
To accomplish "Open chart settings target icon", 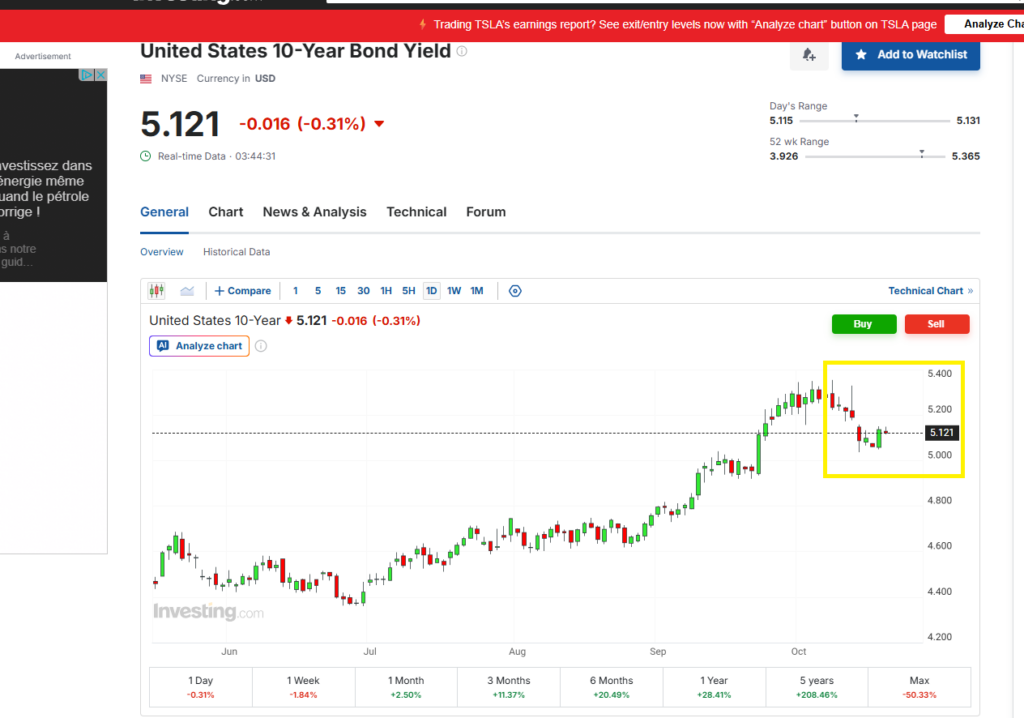I will click(515, 291).
